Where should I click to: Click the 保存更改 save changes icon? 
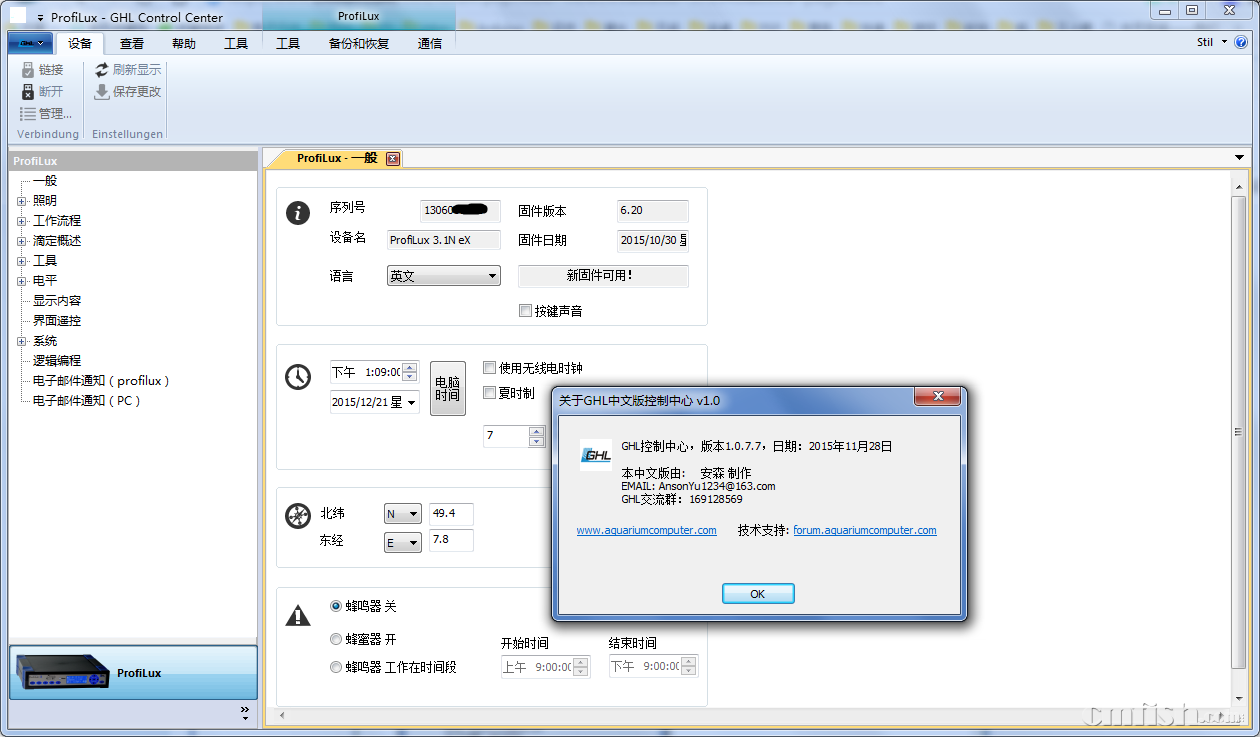[x=102, y=92]
